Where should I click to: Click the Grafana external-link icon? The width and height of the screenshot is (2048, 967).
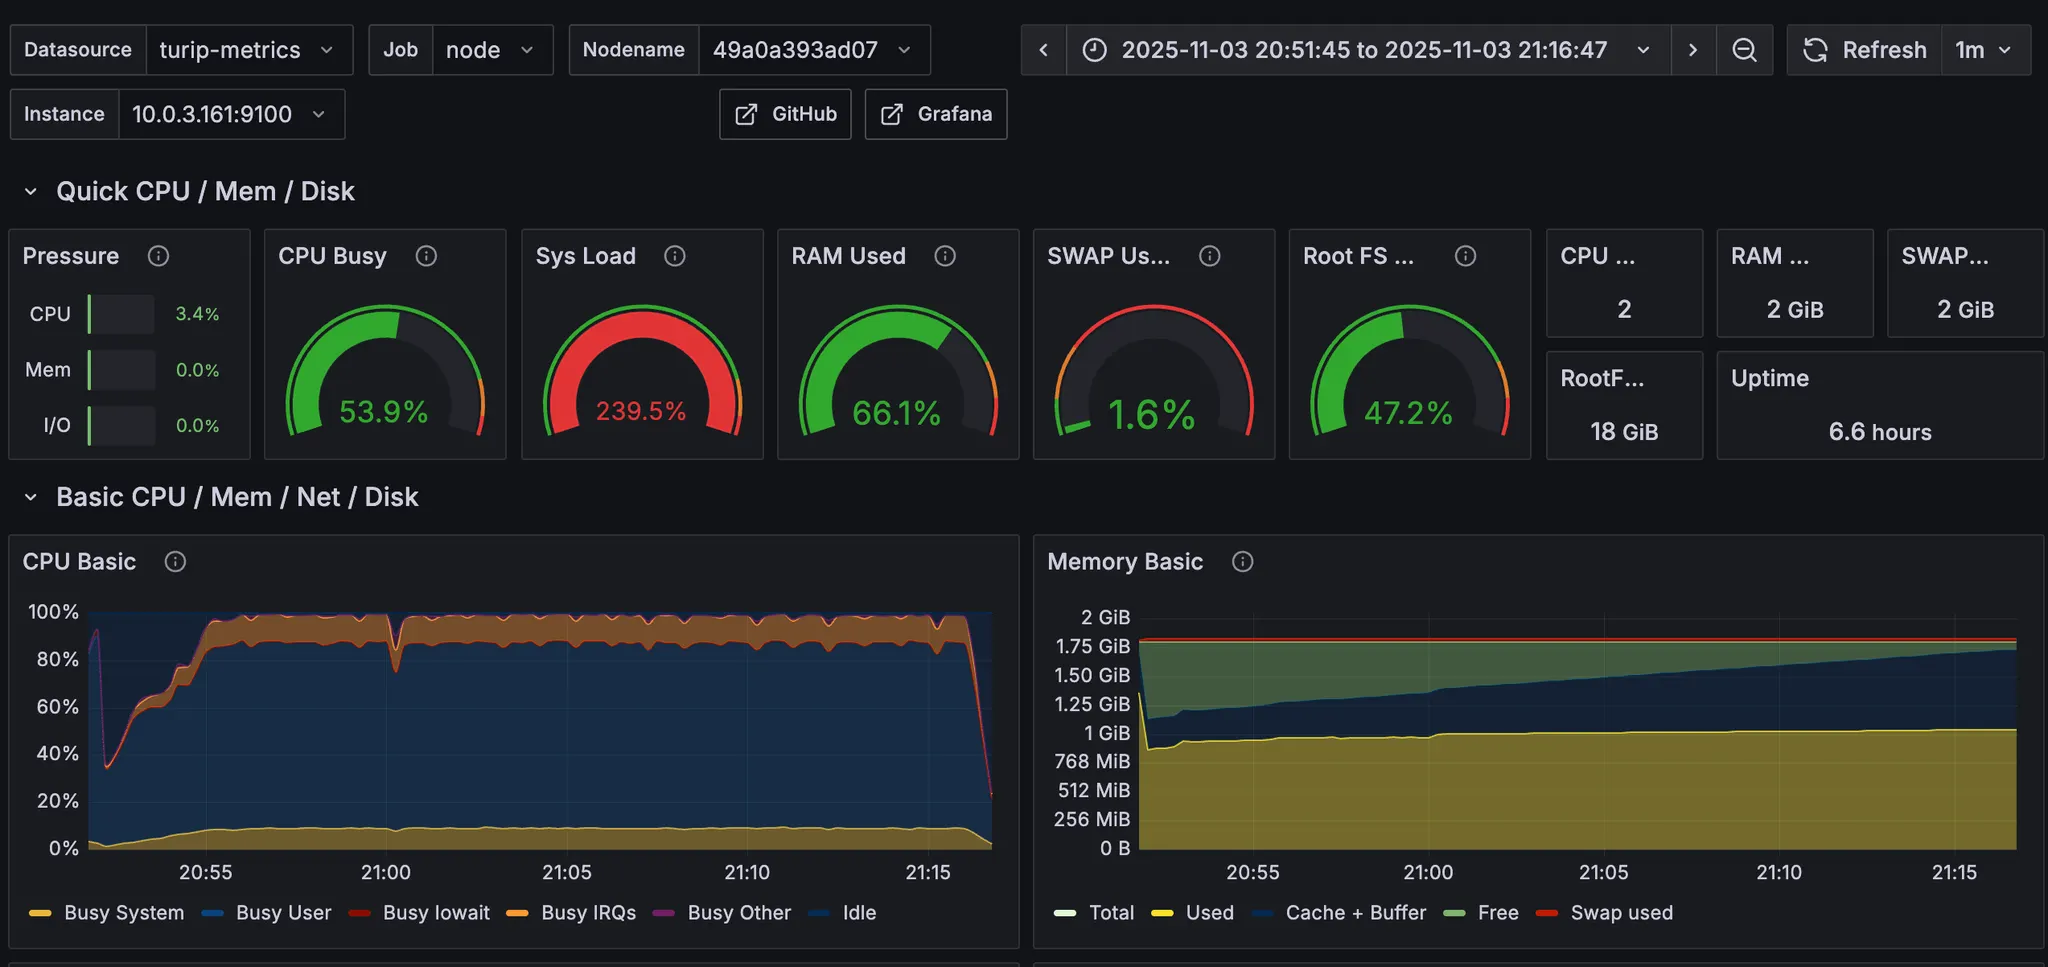point(891,114)
